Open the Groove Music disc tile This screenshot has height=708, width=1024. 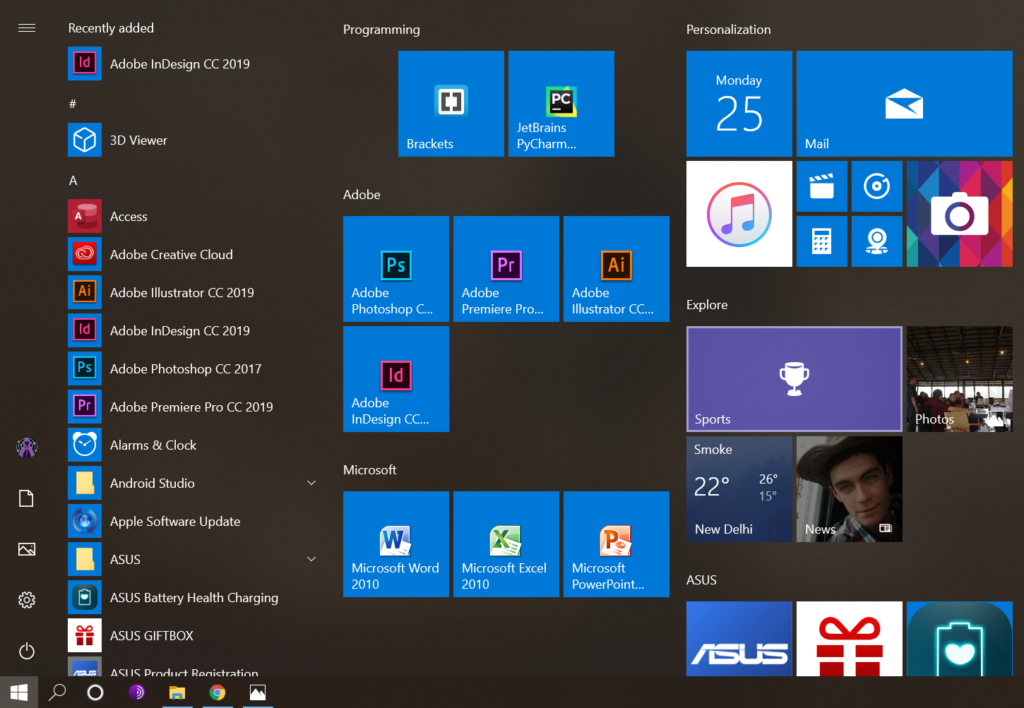tap(876, 186)
